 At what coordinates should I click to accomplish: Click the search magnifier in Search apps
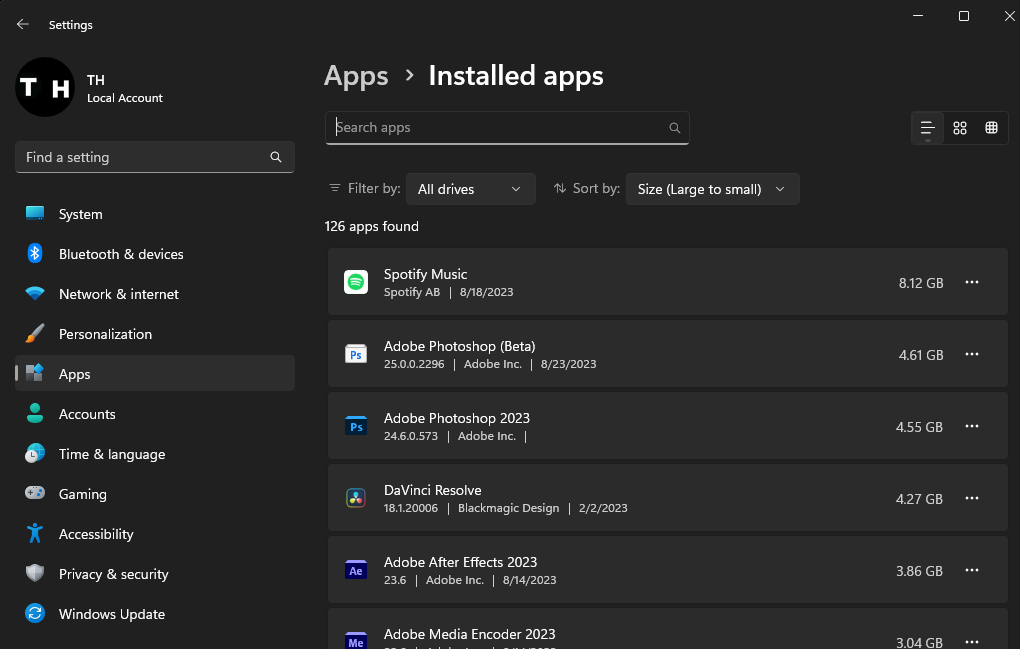675,128
